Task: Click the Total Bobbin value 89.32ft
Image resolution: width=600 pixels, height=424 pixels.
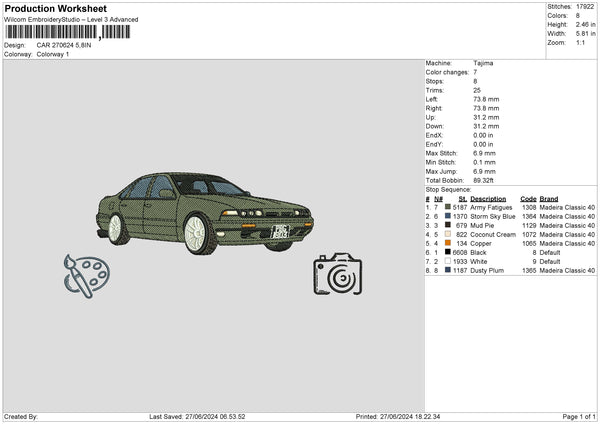Action: (x=483, y=180)
